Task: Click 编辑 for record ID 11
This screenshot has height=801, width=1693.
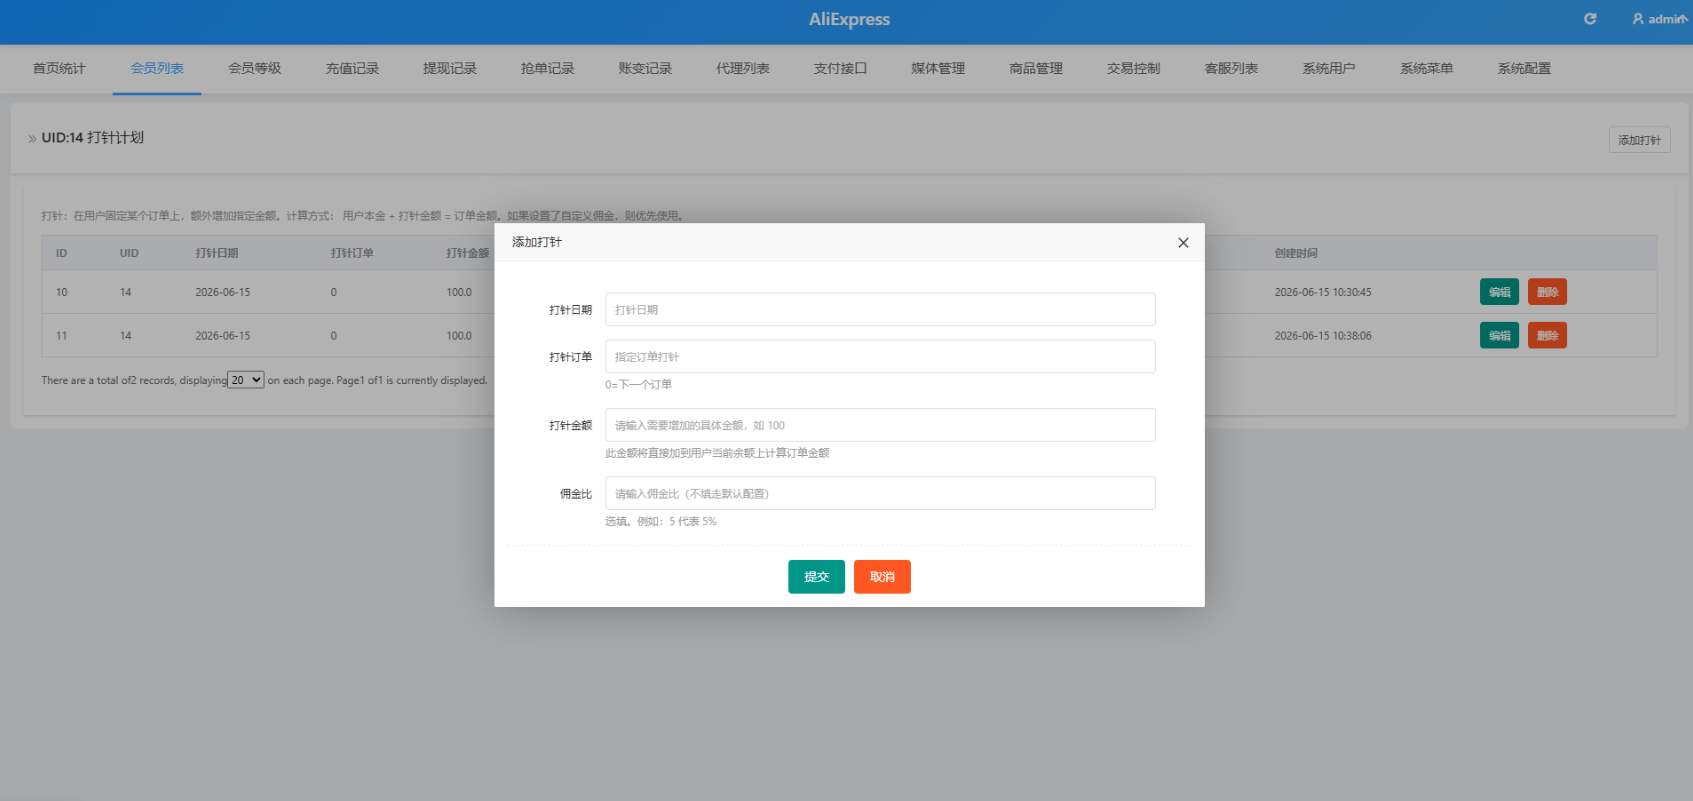Action: coord(1499,336)
